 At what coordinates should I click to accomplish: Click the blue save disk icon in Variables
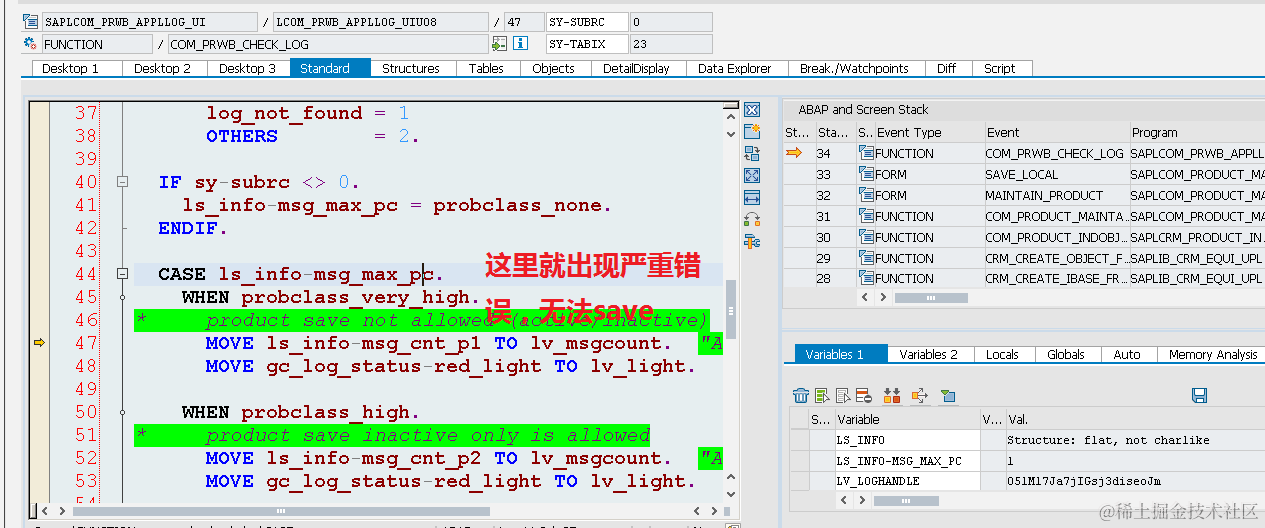tap(1200, 396)
